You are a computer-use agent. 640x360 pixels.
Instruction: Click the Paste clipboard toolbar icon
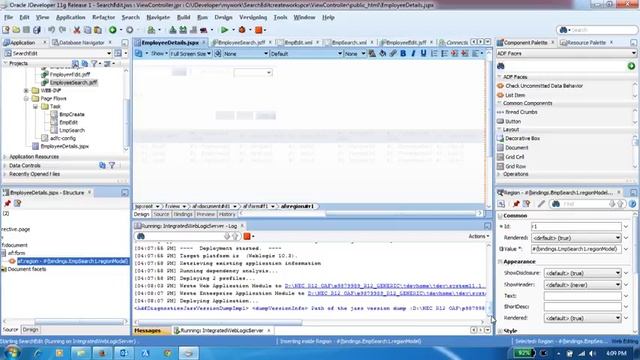pos(98,30)
